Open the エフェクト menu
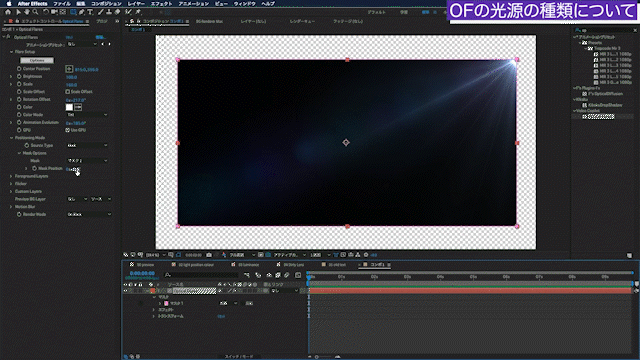 (161, 4)
